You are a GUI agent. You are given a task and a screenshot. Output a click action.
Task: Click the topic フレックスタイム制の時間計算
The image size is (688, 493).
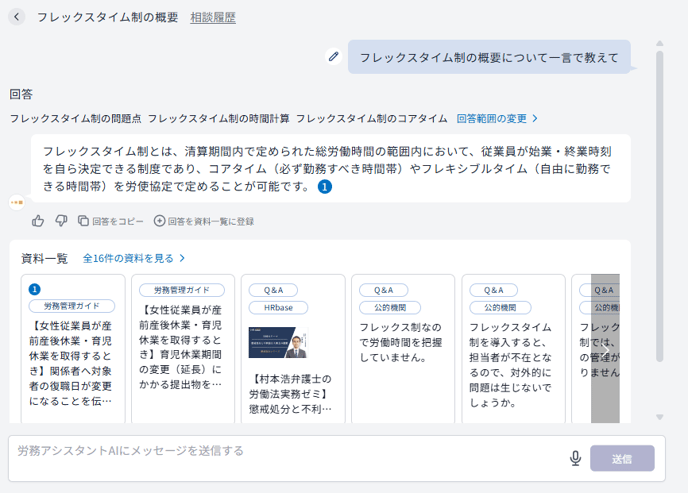[x=219, y=118]
